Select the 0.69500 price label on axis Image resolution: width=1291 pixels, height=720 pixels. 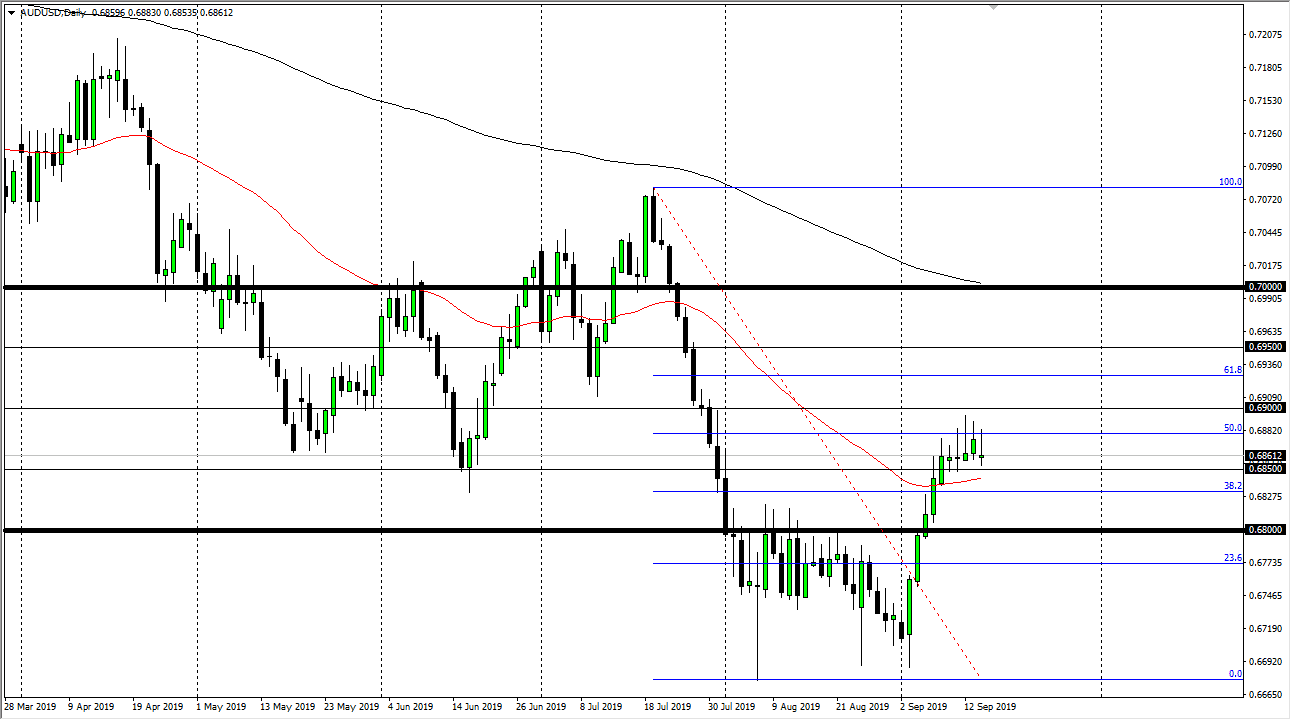pyautogui.click(x=1266, y=347)
